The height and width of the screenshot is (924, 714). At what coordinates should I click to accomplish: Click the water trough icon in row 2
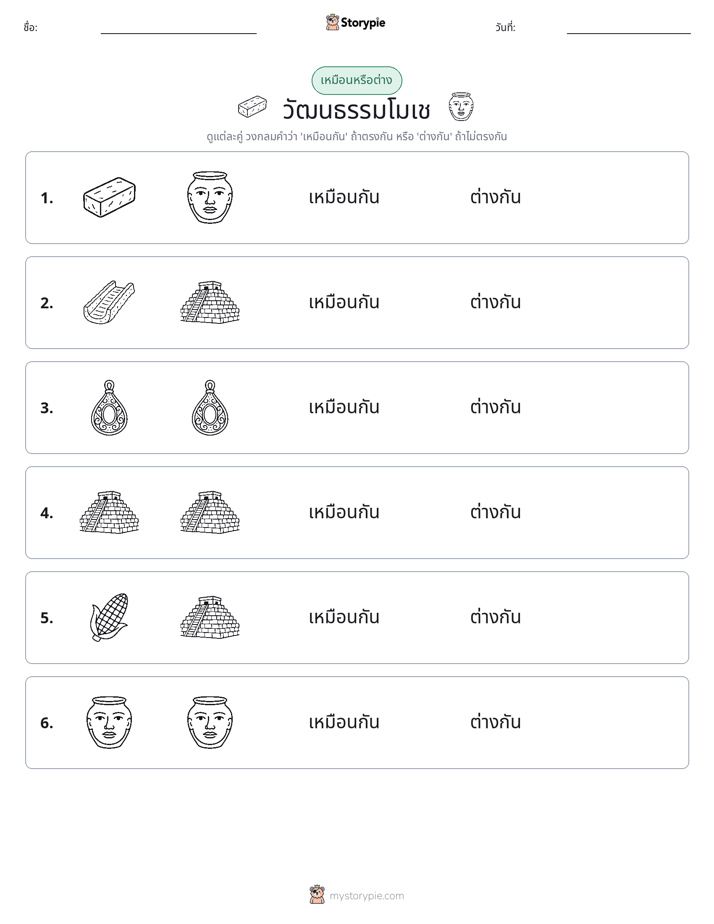pyautogui.click(x=109, y=302)
